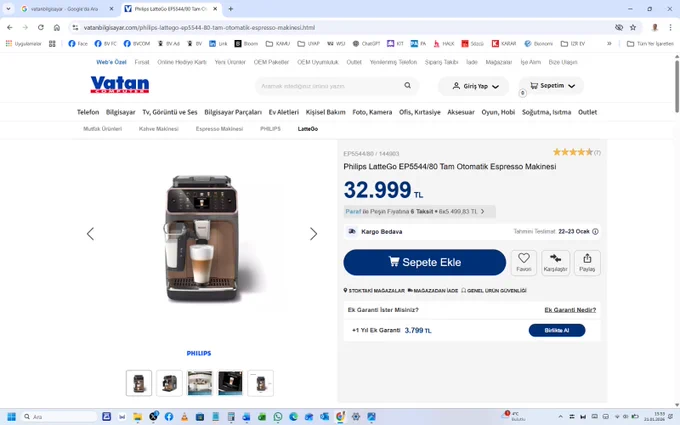Click the product star rating
Screen dimensions: 680x425
572,152
